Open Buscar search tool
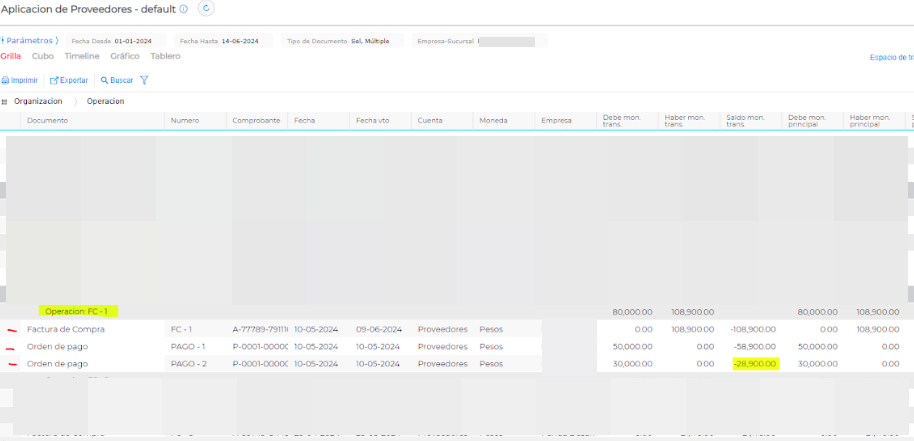914x441 pixels. point(117,80)
